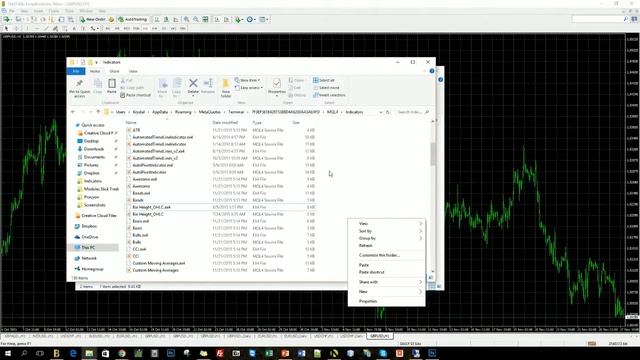The height and width of the screenshot is (360, 640).
Task: Click Explorer help question mark icon
Action: click(431, 71)
